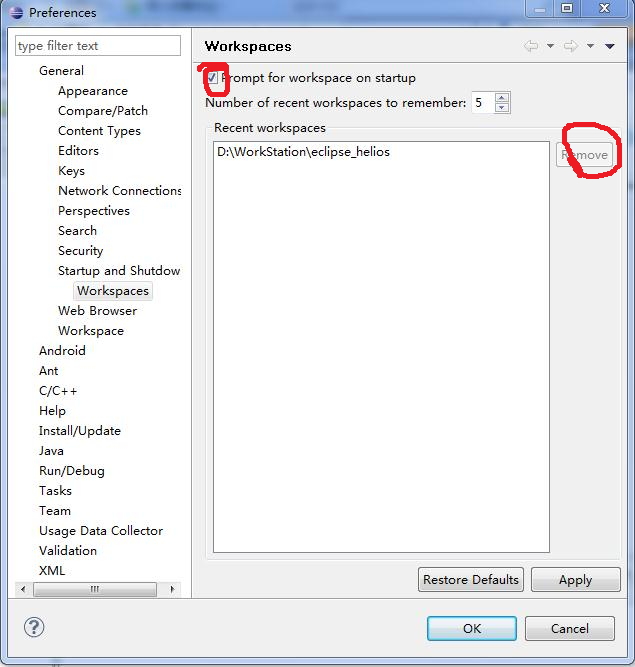Screen dimensions: 635x667
Task: Select Ant in preferences tree
Action: coord(48,371)
